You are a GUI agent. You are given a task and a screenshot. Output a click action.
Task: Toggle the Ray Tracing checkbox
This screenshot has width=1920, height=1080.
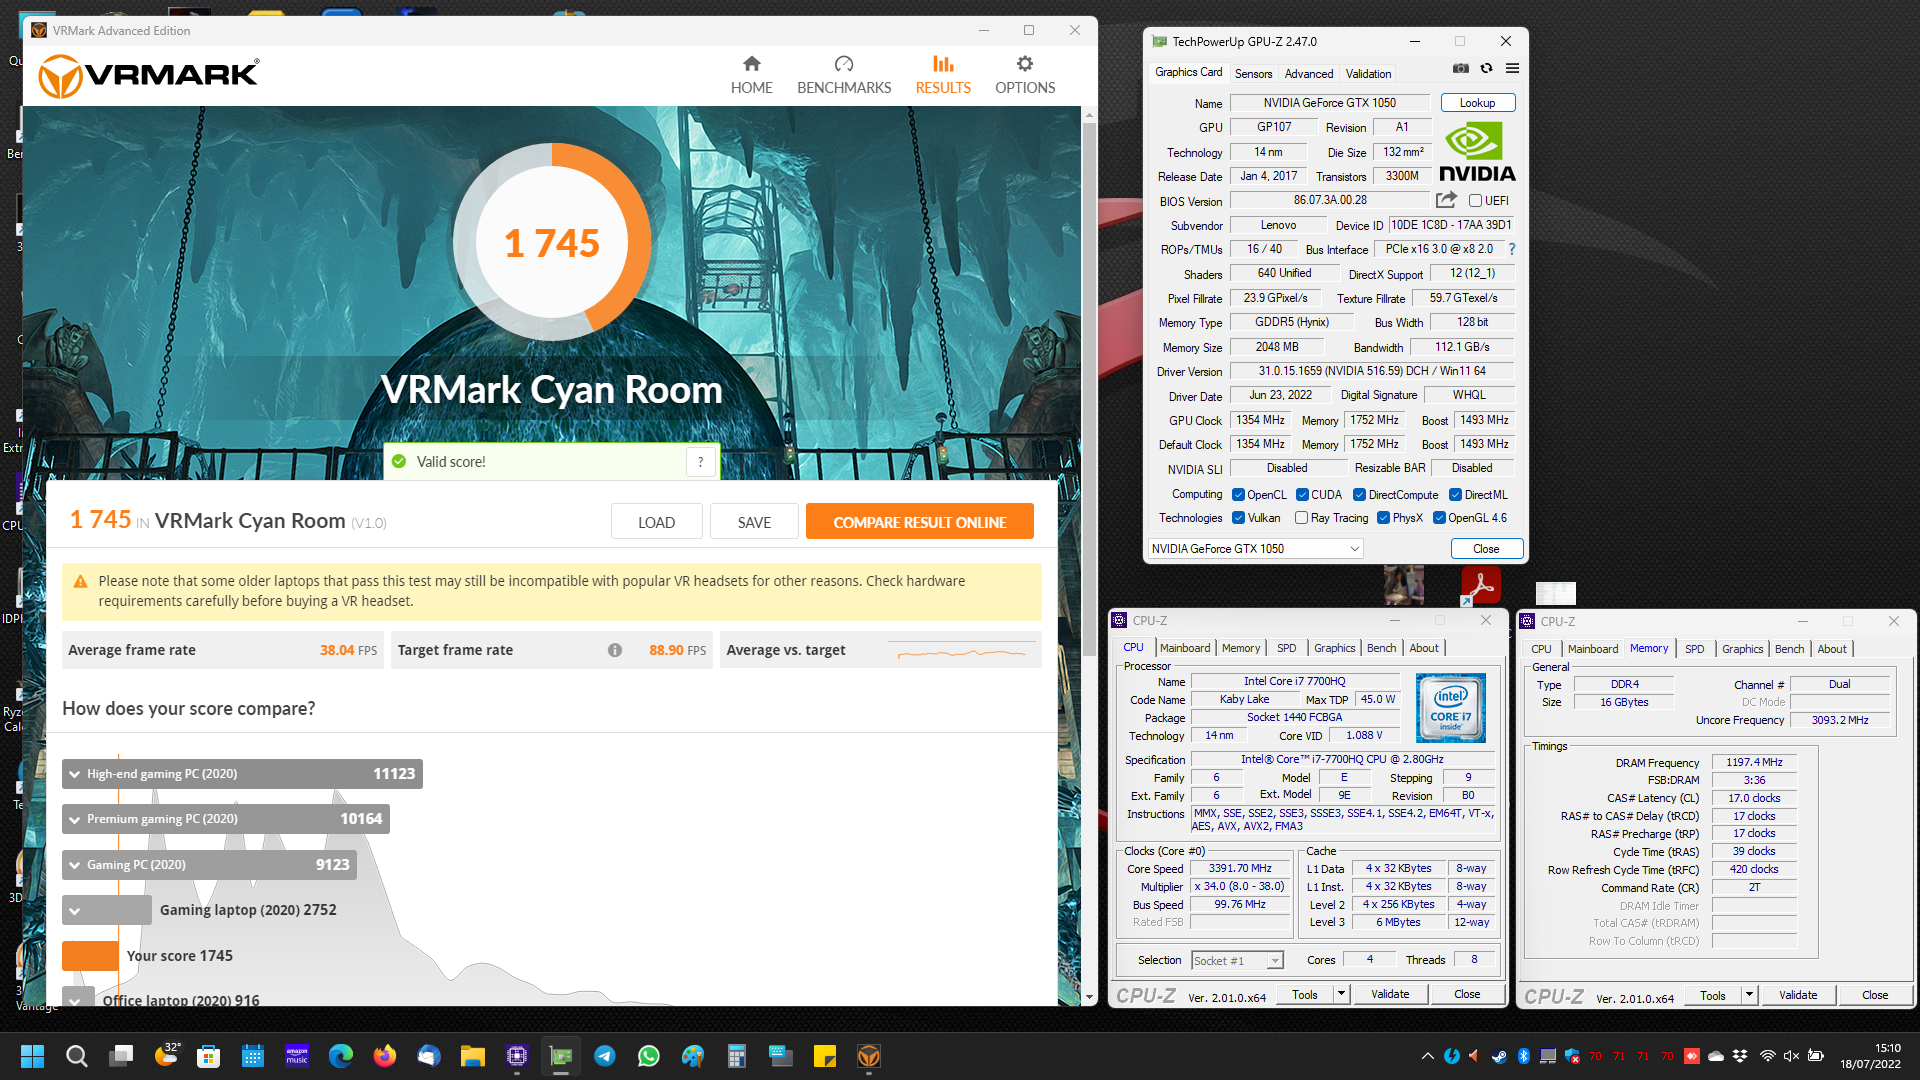point(1301,518)
